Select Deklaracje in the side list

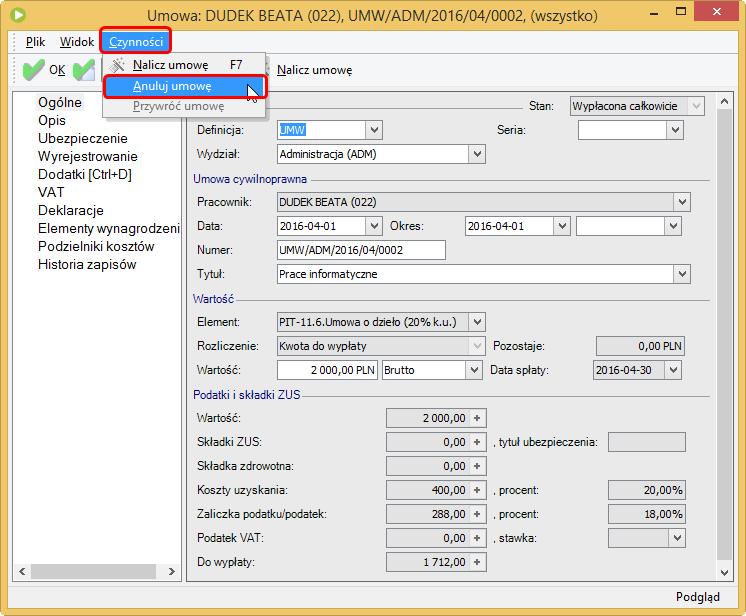pyautogui.click(x=71, y=210)
